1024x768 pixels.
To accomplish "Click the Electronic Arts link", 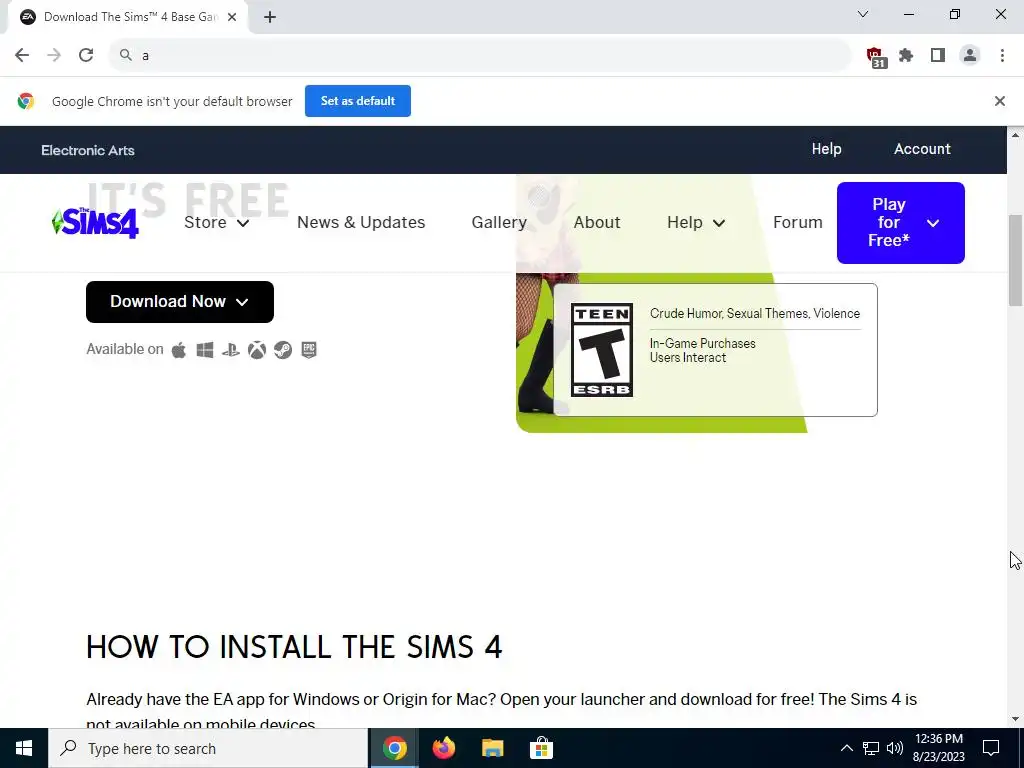I will (x=88, y=150).
